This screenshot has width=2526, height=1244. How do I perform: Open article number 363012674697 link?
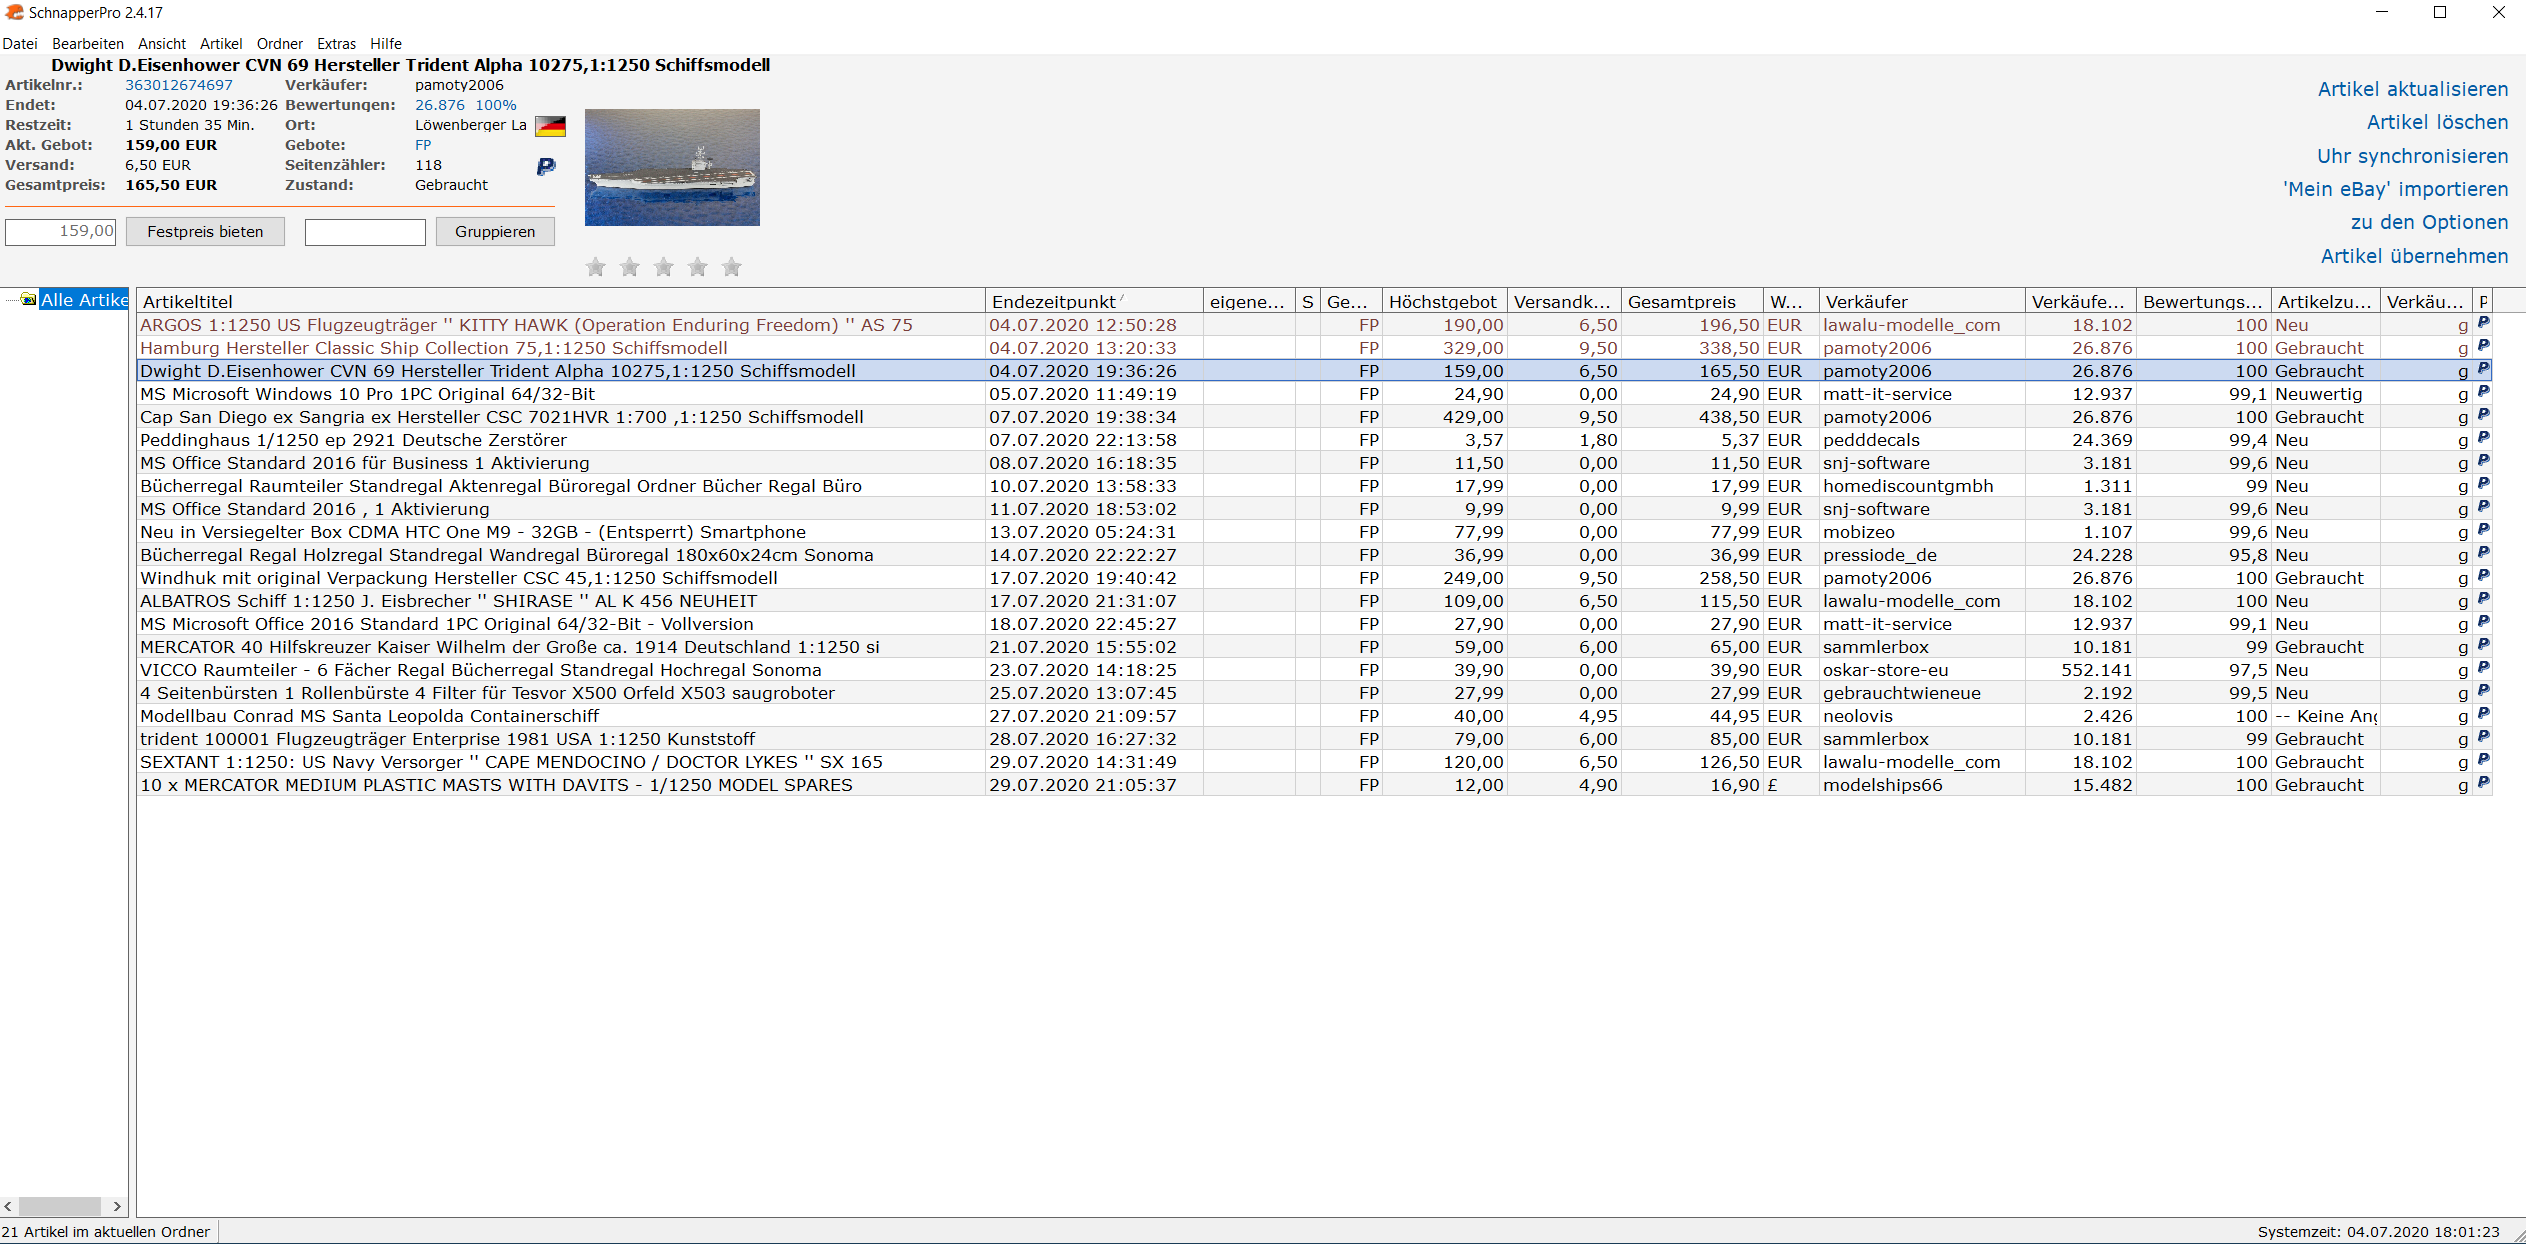pos(179,85)
